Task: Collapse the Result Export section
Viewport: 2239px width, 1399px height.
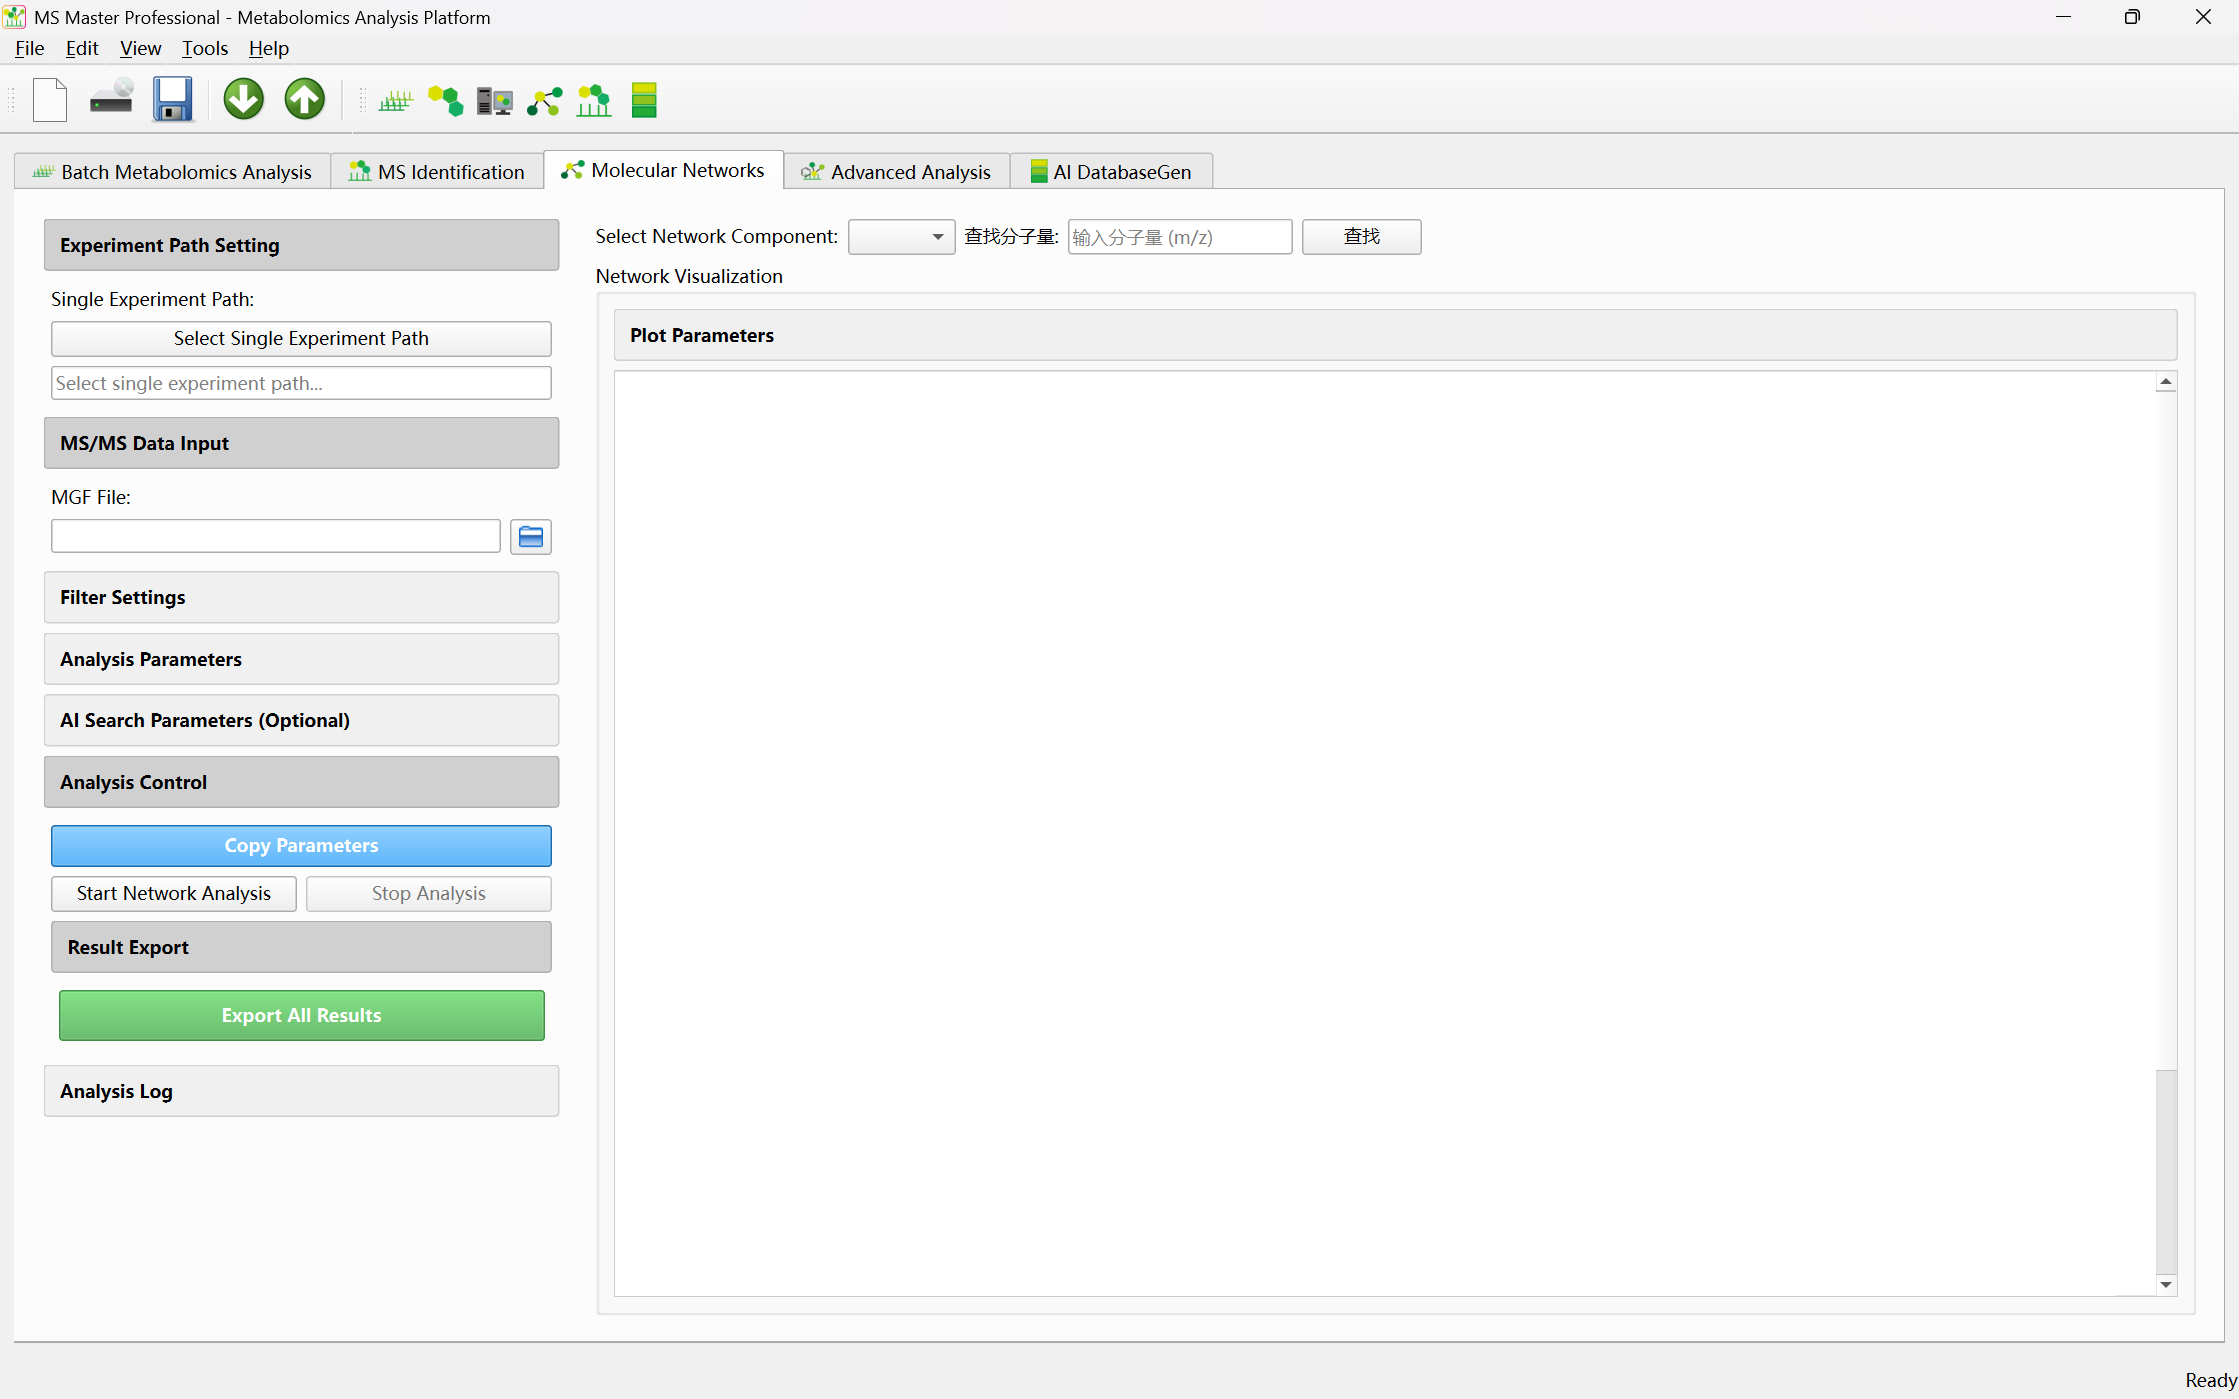Action: 301,947
